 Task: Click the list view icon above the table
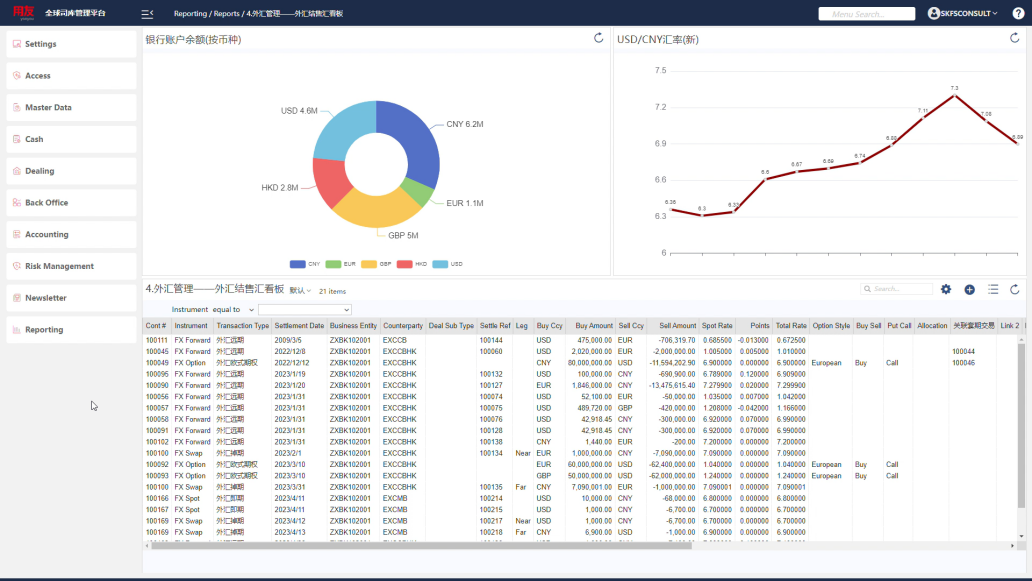[992, 289]
